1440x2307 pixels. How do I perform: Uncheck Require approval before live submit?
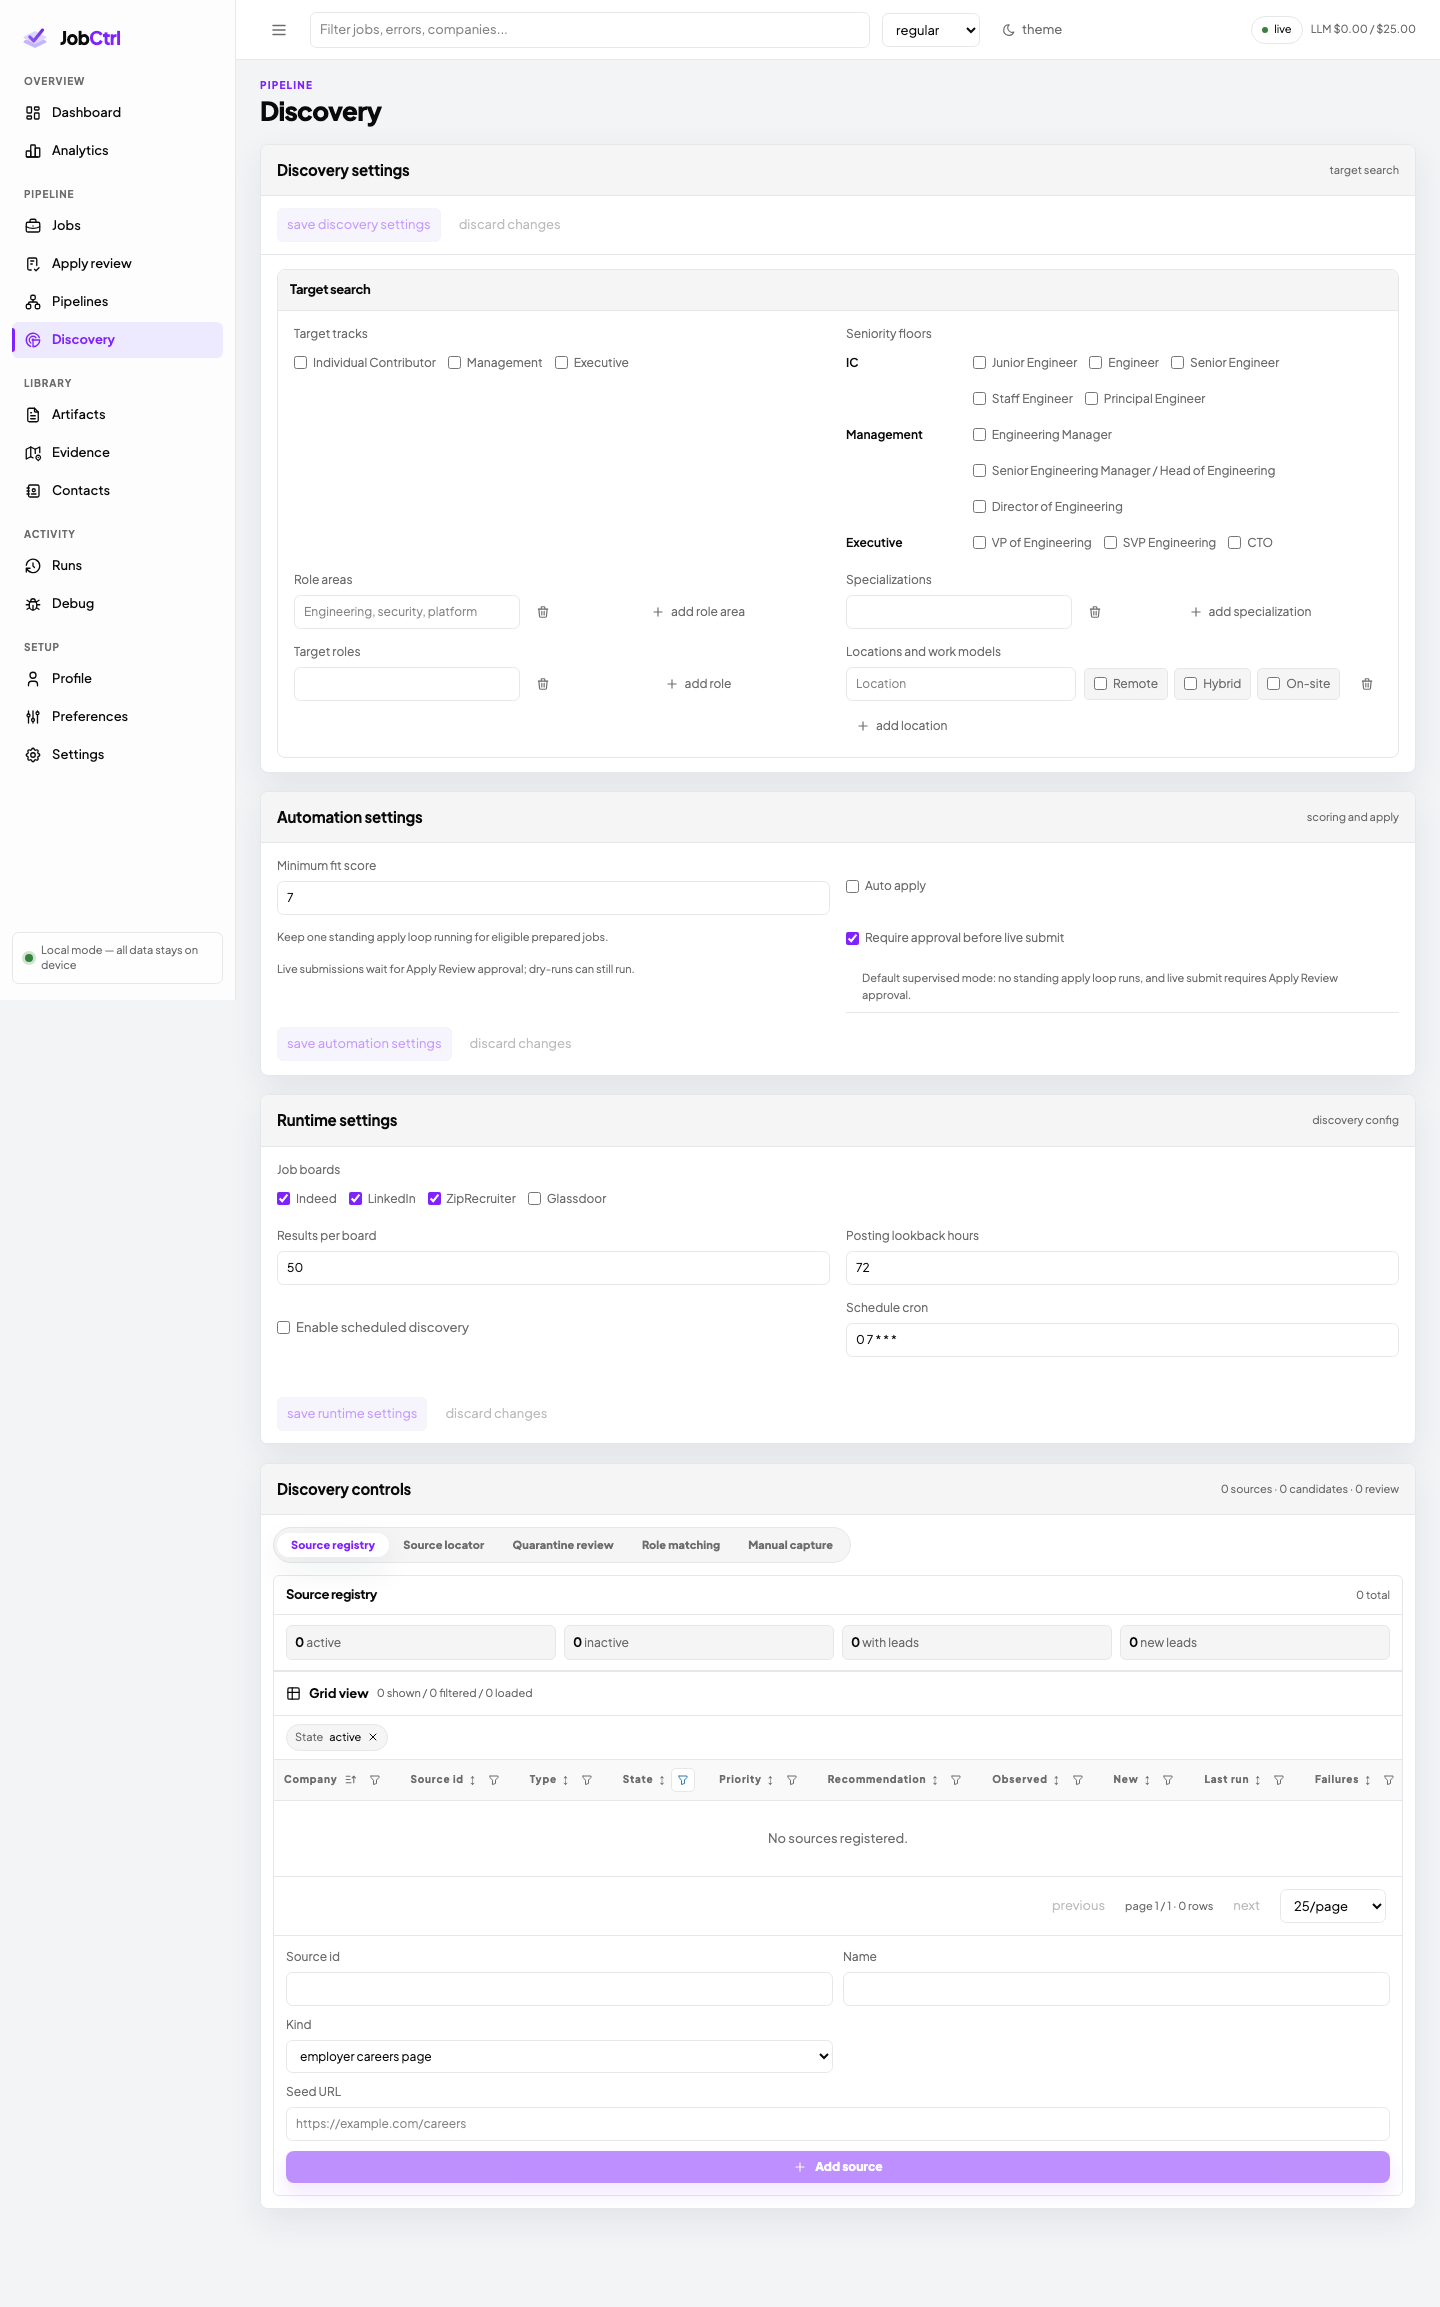pyautogui.click(x=852, y=938)
